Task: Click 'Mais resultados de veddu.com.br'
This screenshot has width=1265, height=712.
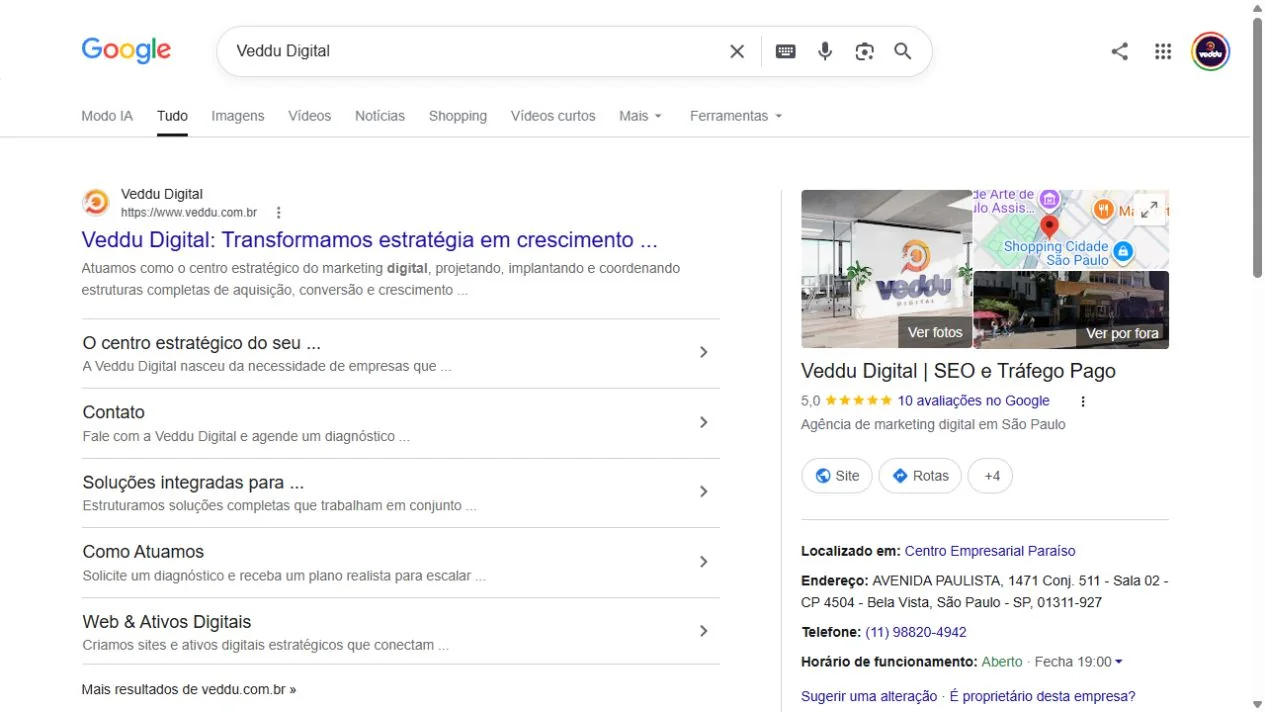Action: 189,689
